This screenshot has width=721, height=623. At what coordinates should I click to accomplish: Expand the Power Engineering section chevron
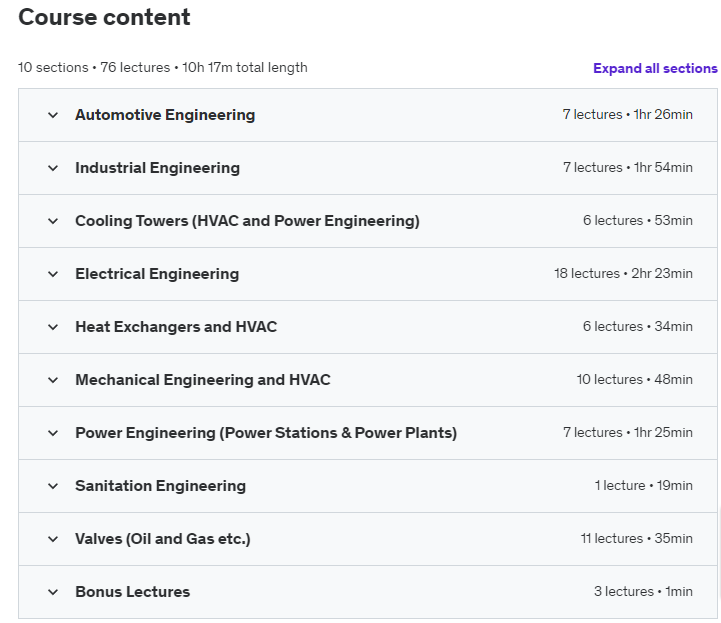click(x=53, y=433)
